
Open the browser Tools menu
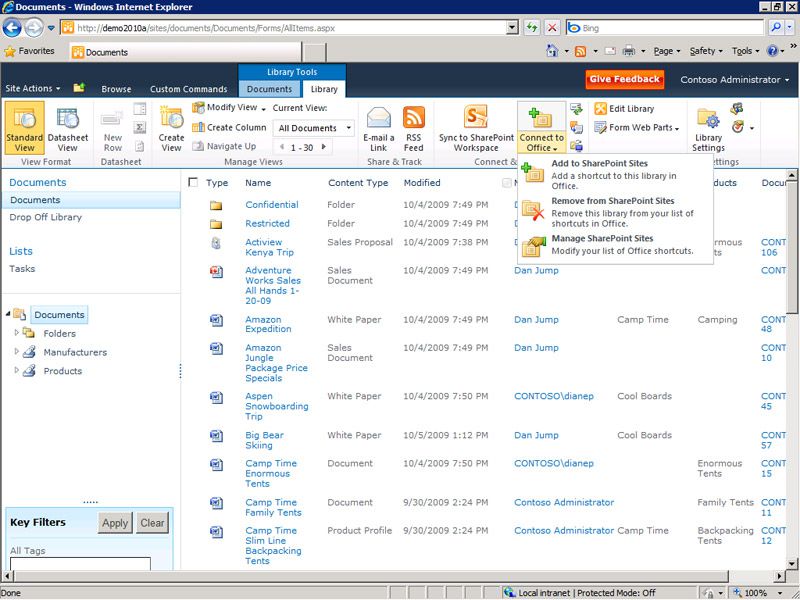pos(745,51)
